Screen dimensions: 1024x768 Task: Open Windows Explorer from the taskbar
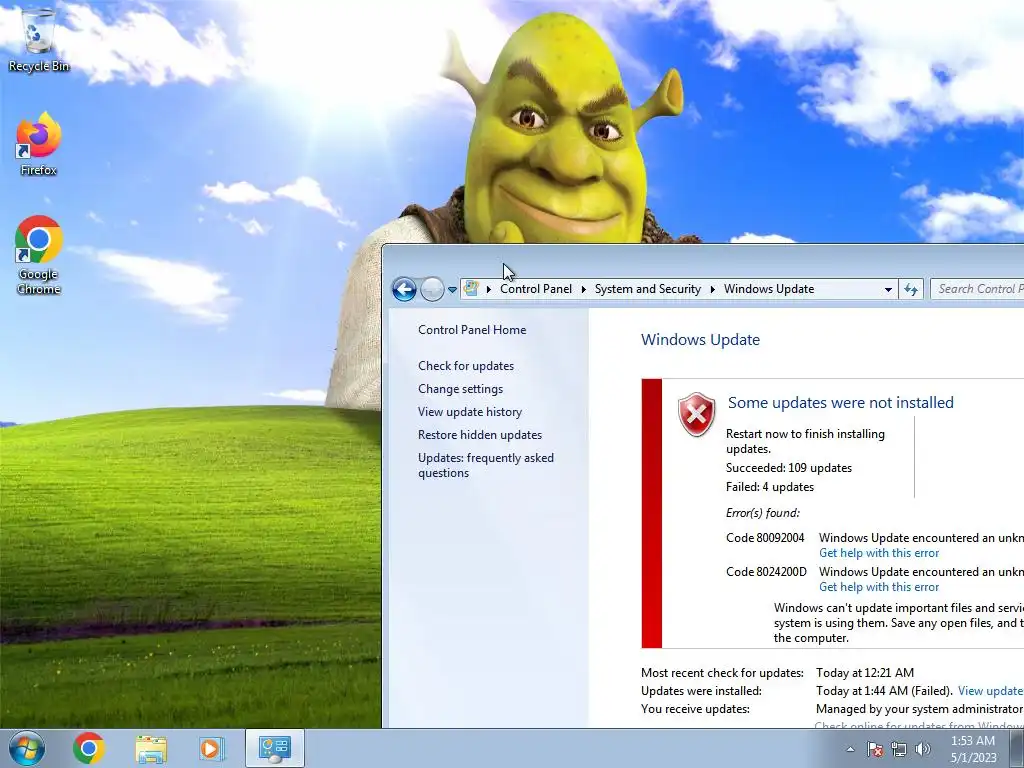click(151, 748)
